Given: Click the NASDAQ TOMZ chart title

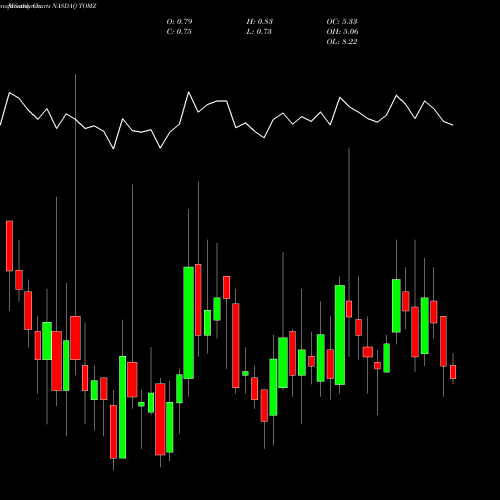Looking at the screenshot, I should tap(74, 6).
